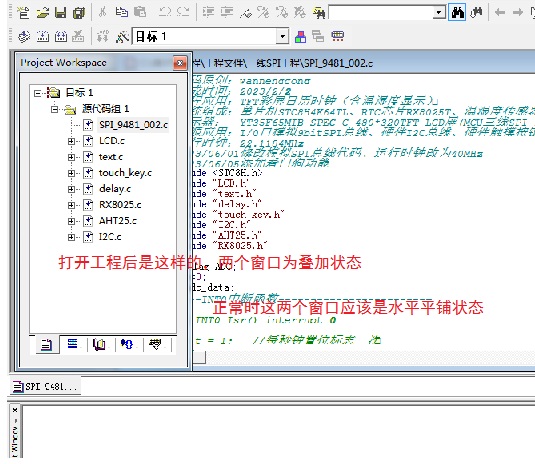Click the Navigate forward arrow
535x464 pixels.
pos(518,13)
